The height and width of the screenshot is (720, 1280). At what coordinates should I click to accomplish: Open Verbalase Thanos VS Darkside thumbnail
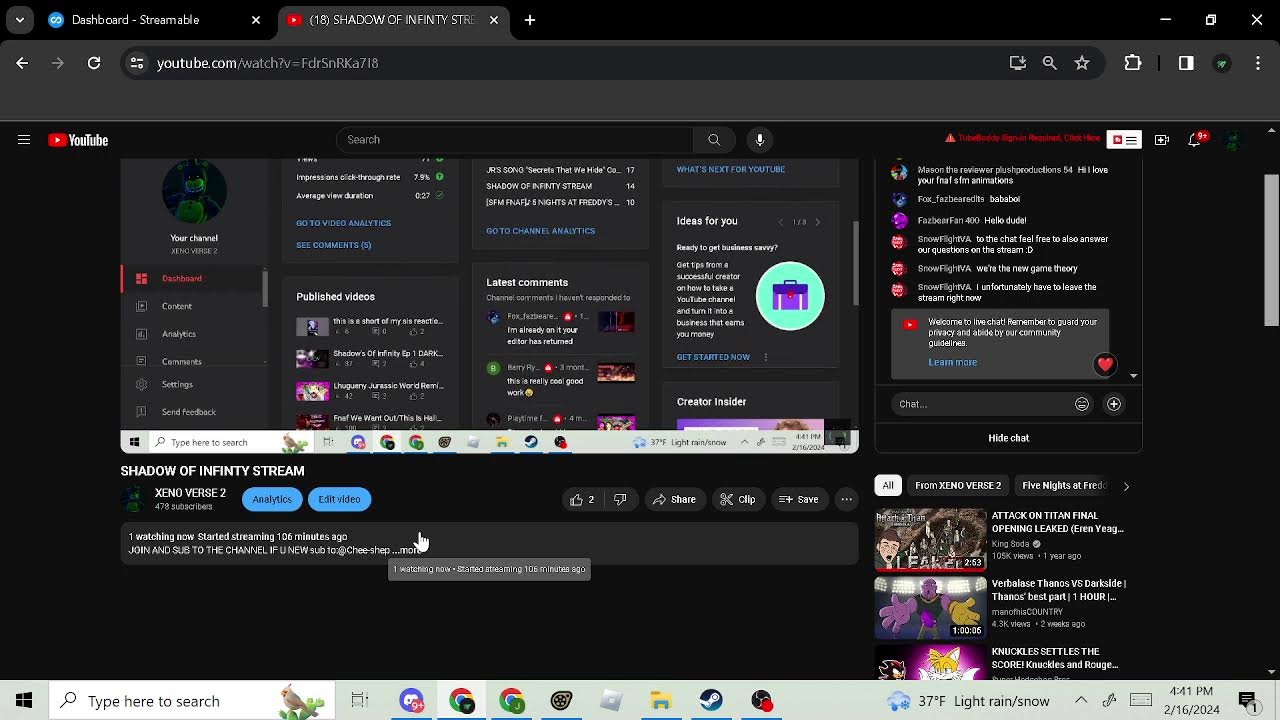coord(930,607)
